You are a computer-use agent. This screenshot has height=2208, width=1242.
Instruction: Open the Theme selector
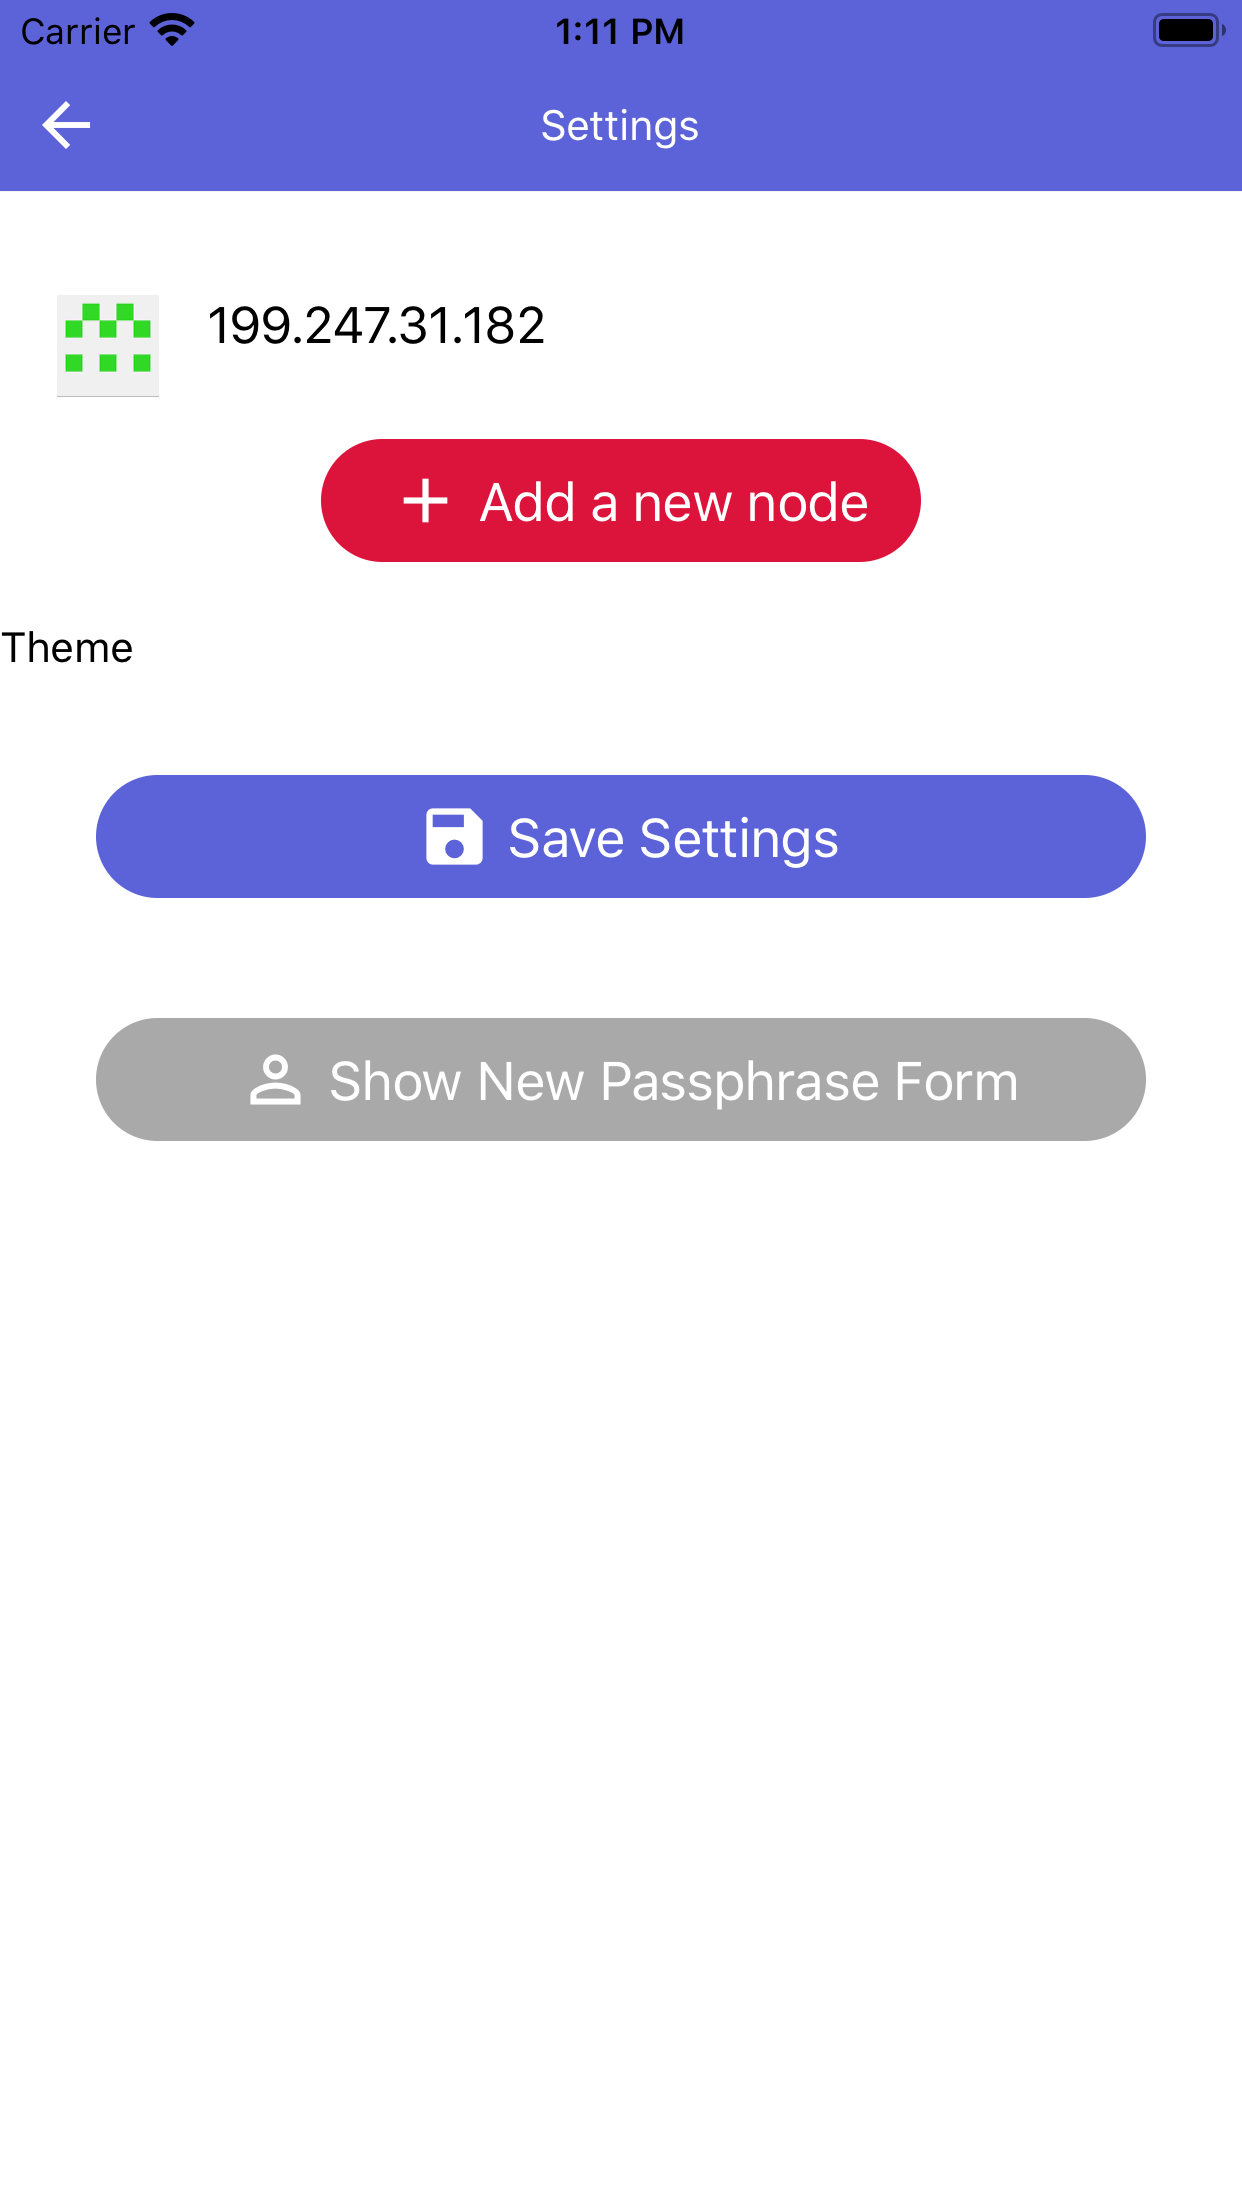[66, 647]
